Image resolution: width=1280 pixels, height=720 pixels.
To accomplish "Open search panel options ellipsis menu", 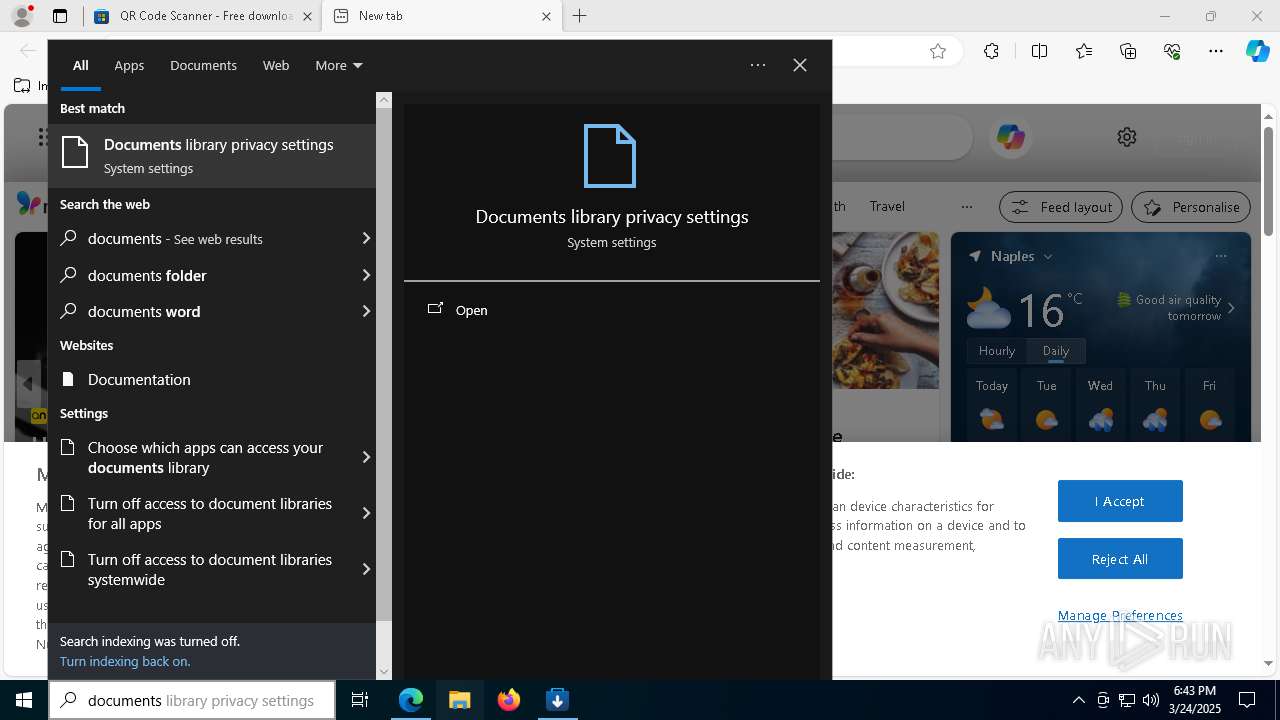I will (x=758, y=65).
